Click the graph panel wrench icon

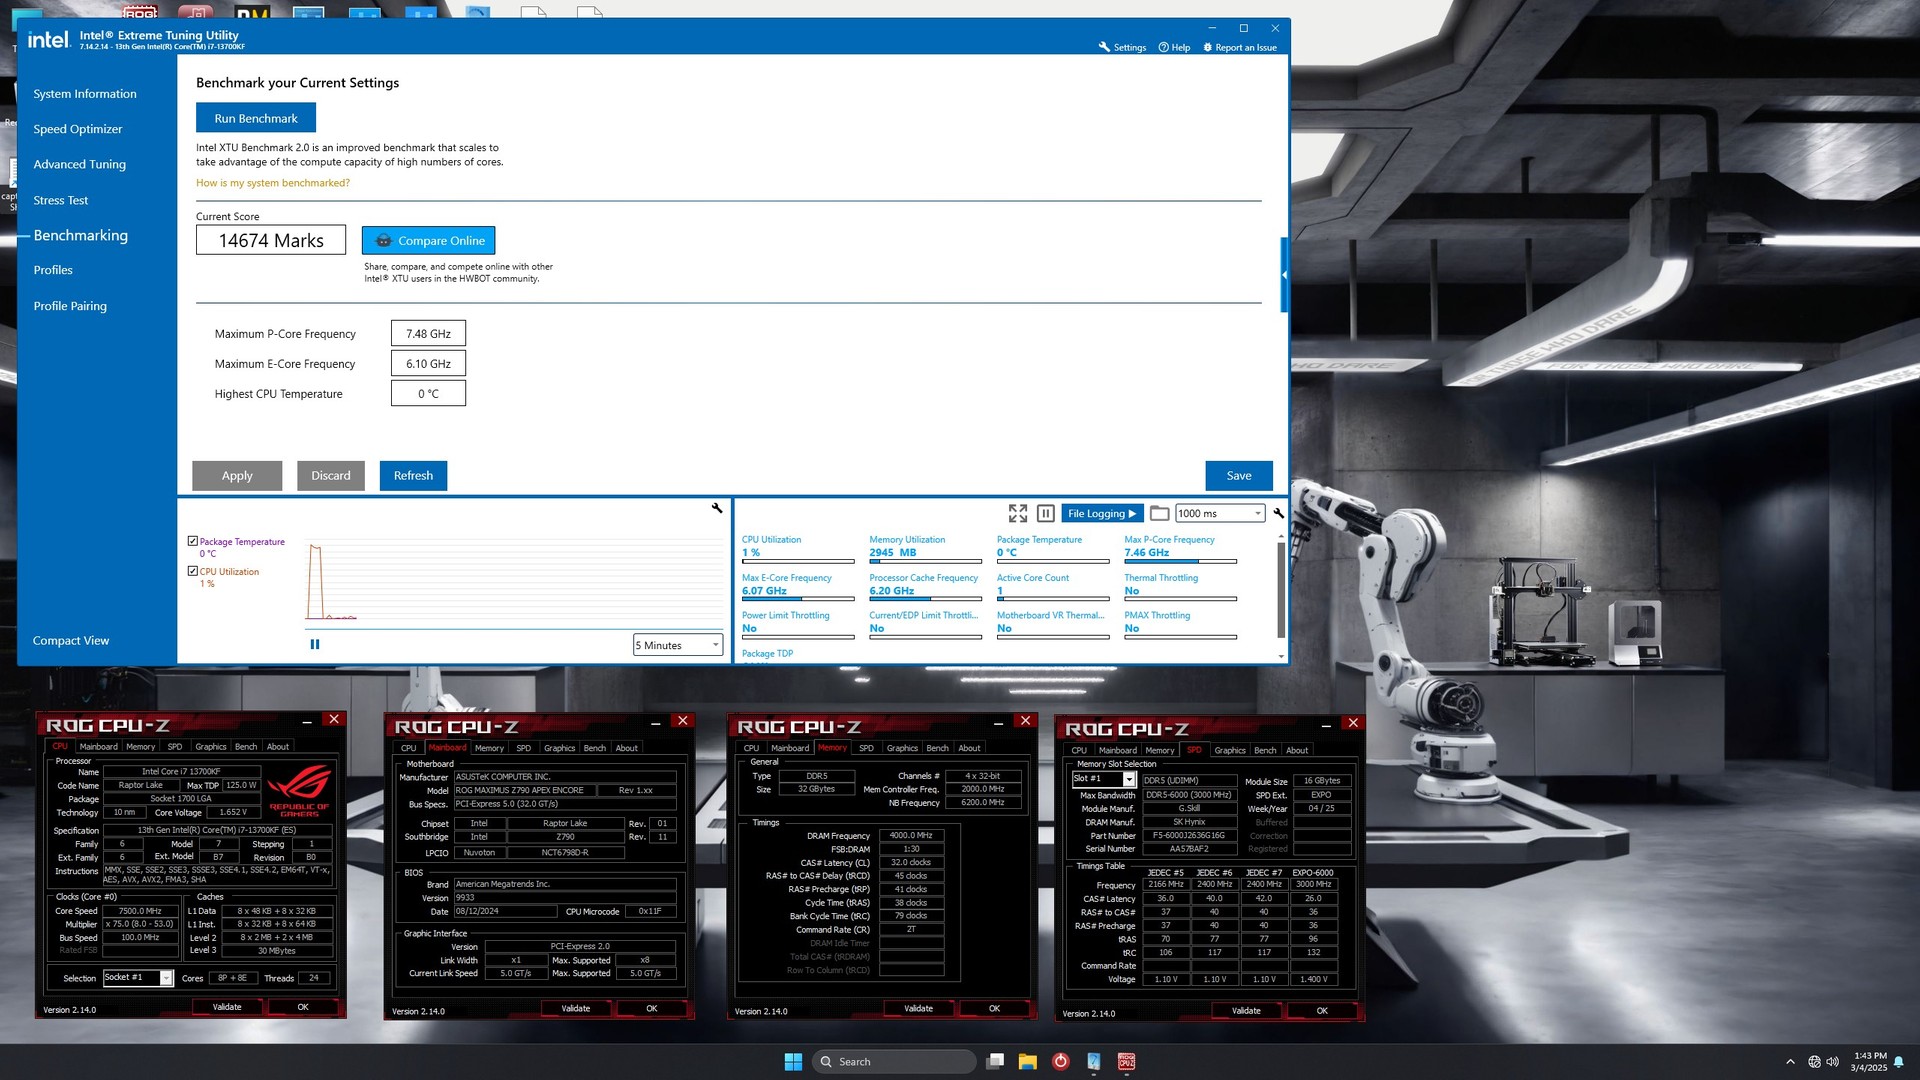coord(717,508)
